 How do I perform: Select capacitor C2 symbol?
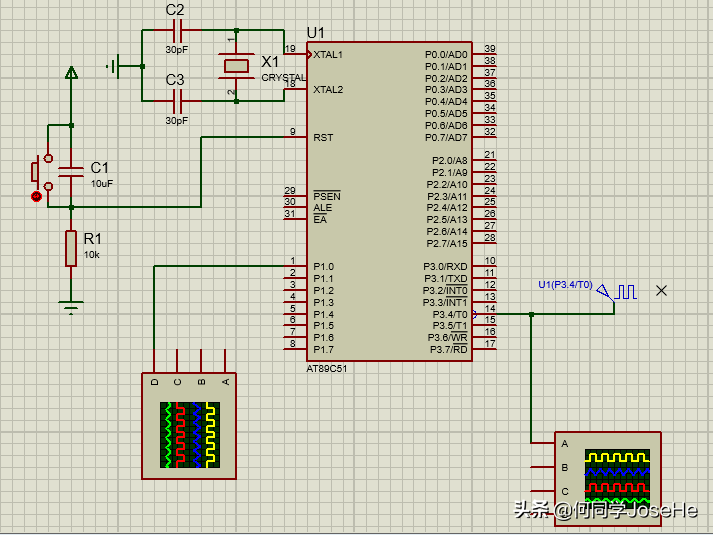point(177,30)
